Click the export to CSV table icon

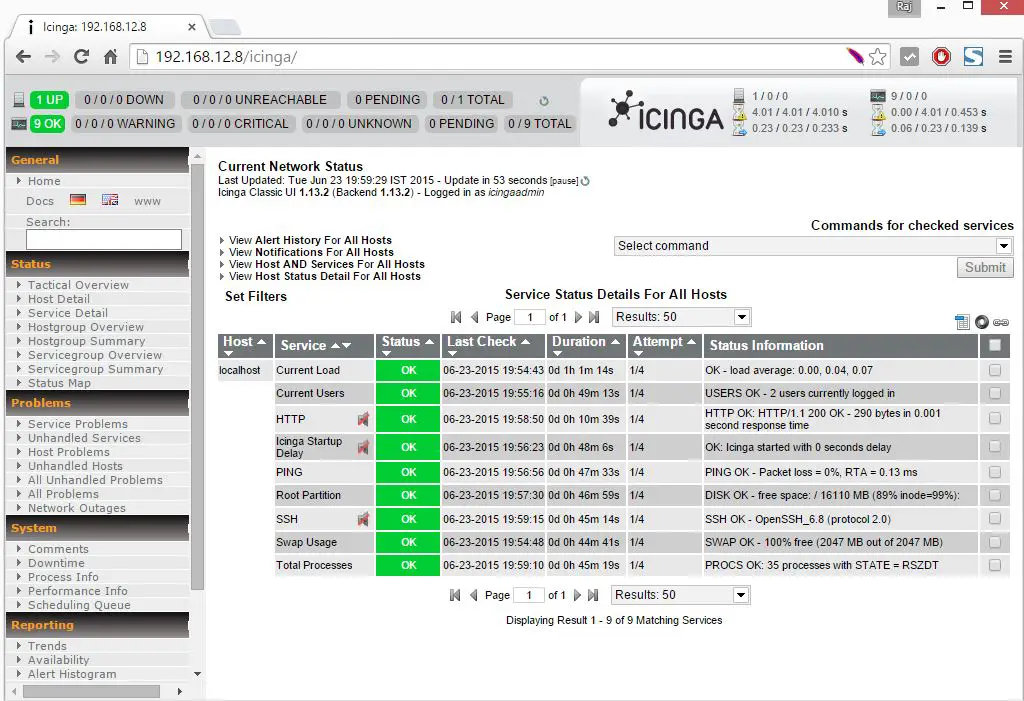pyautogui.click(x=962, y=322)
